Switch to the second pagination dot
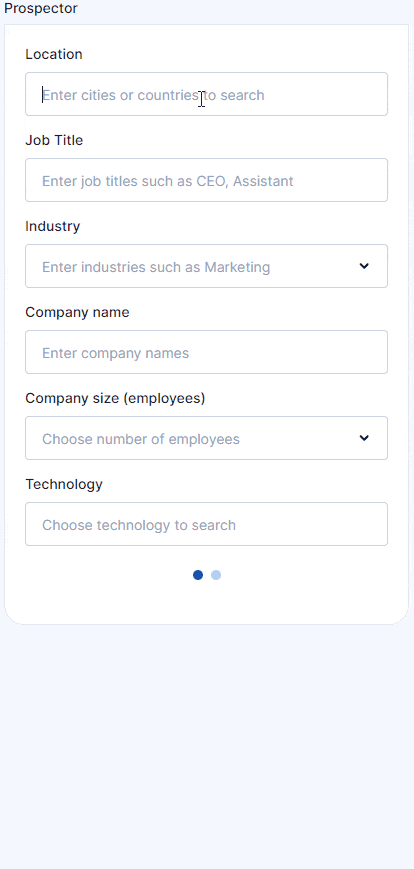Viewport: 414px width, 869px height. (216, 575)
